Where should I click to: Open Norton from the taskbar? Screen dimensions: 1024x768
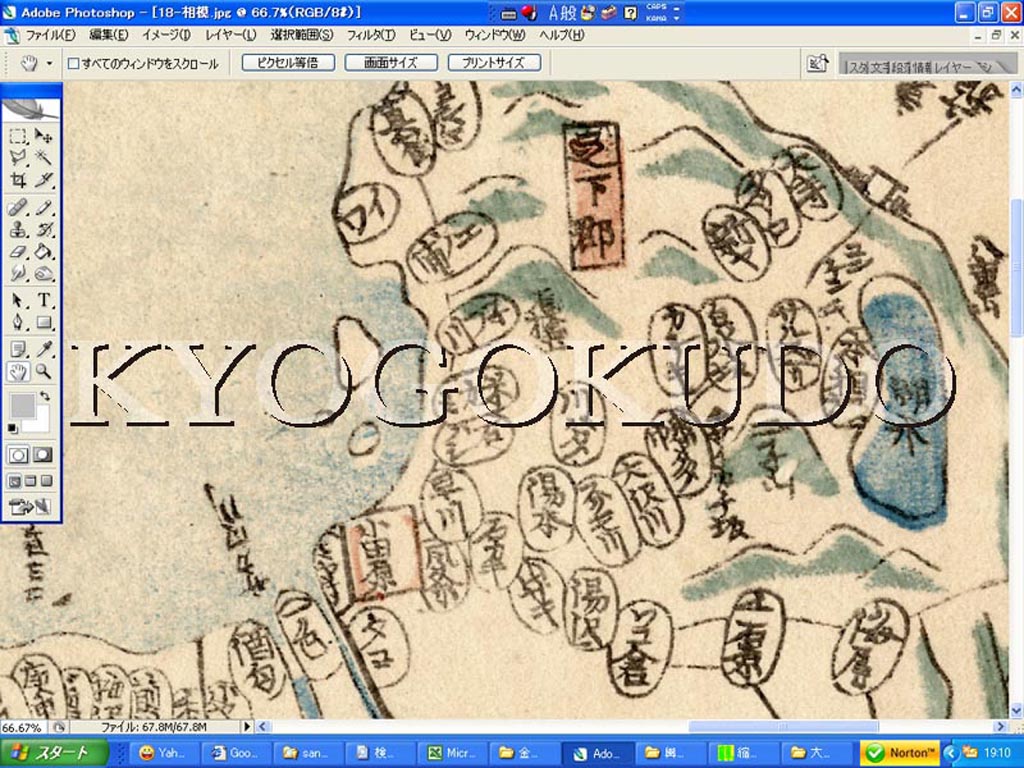coord(900,753)
